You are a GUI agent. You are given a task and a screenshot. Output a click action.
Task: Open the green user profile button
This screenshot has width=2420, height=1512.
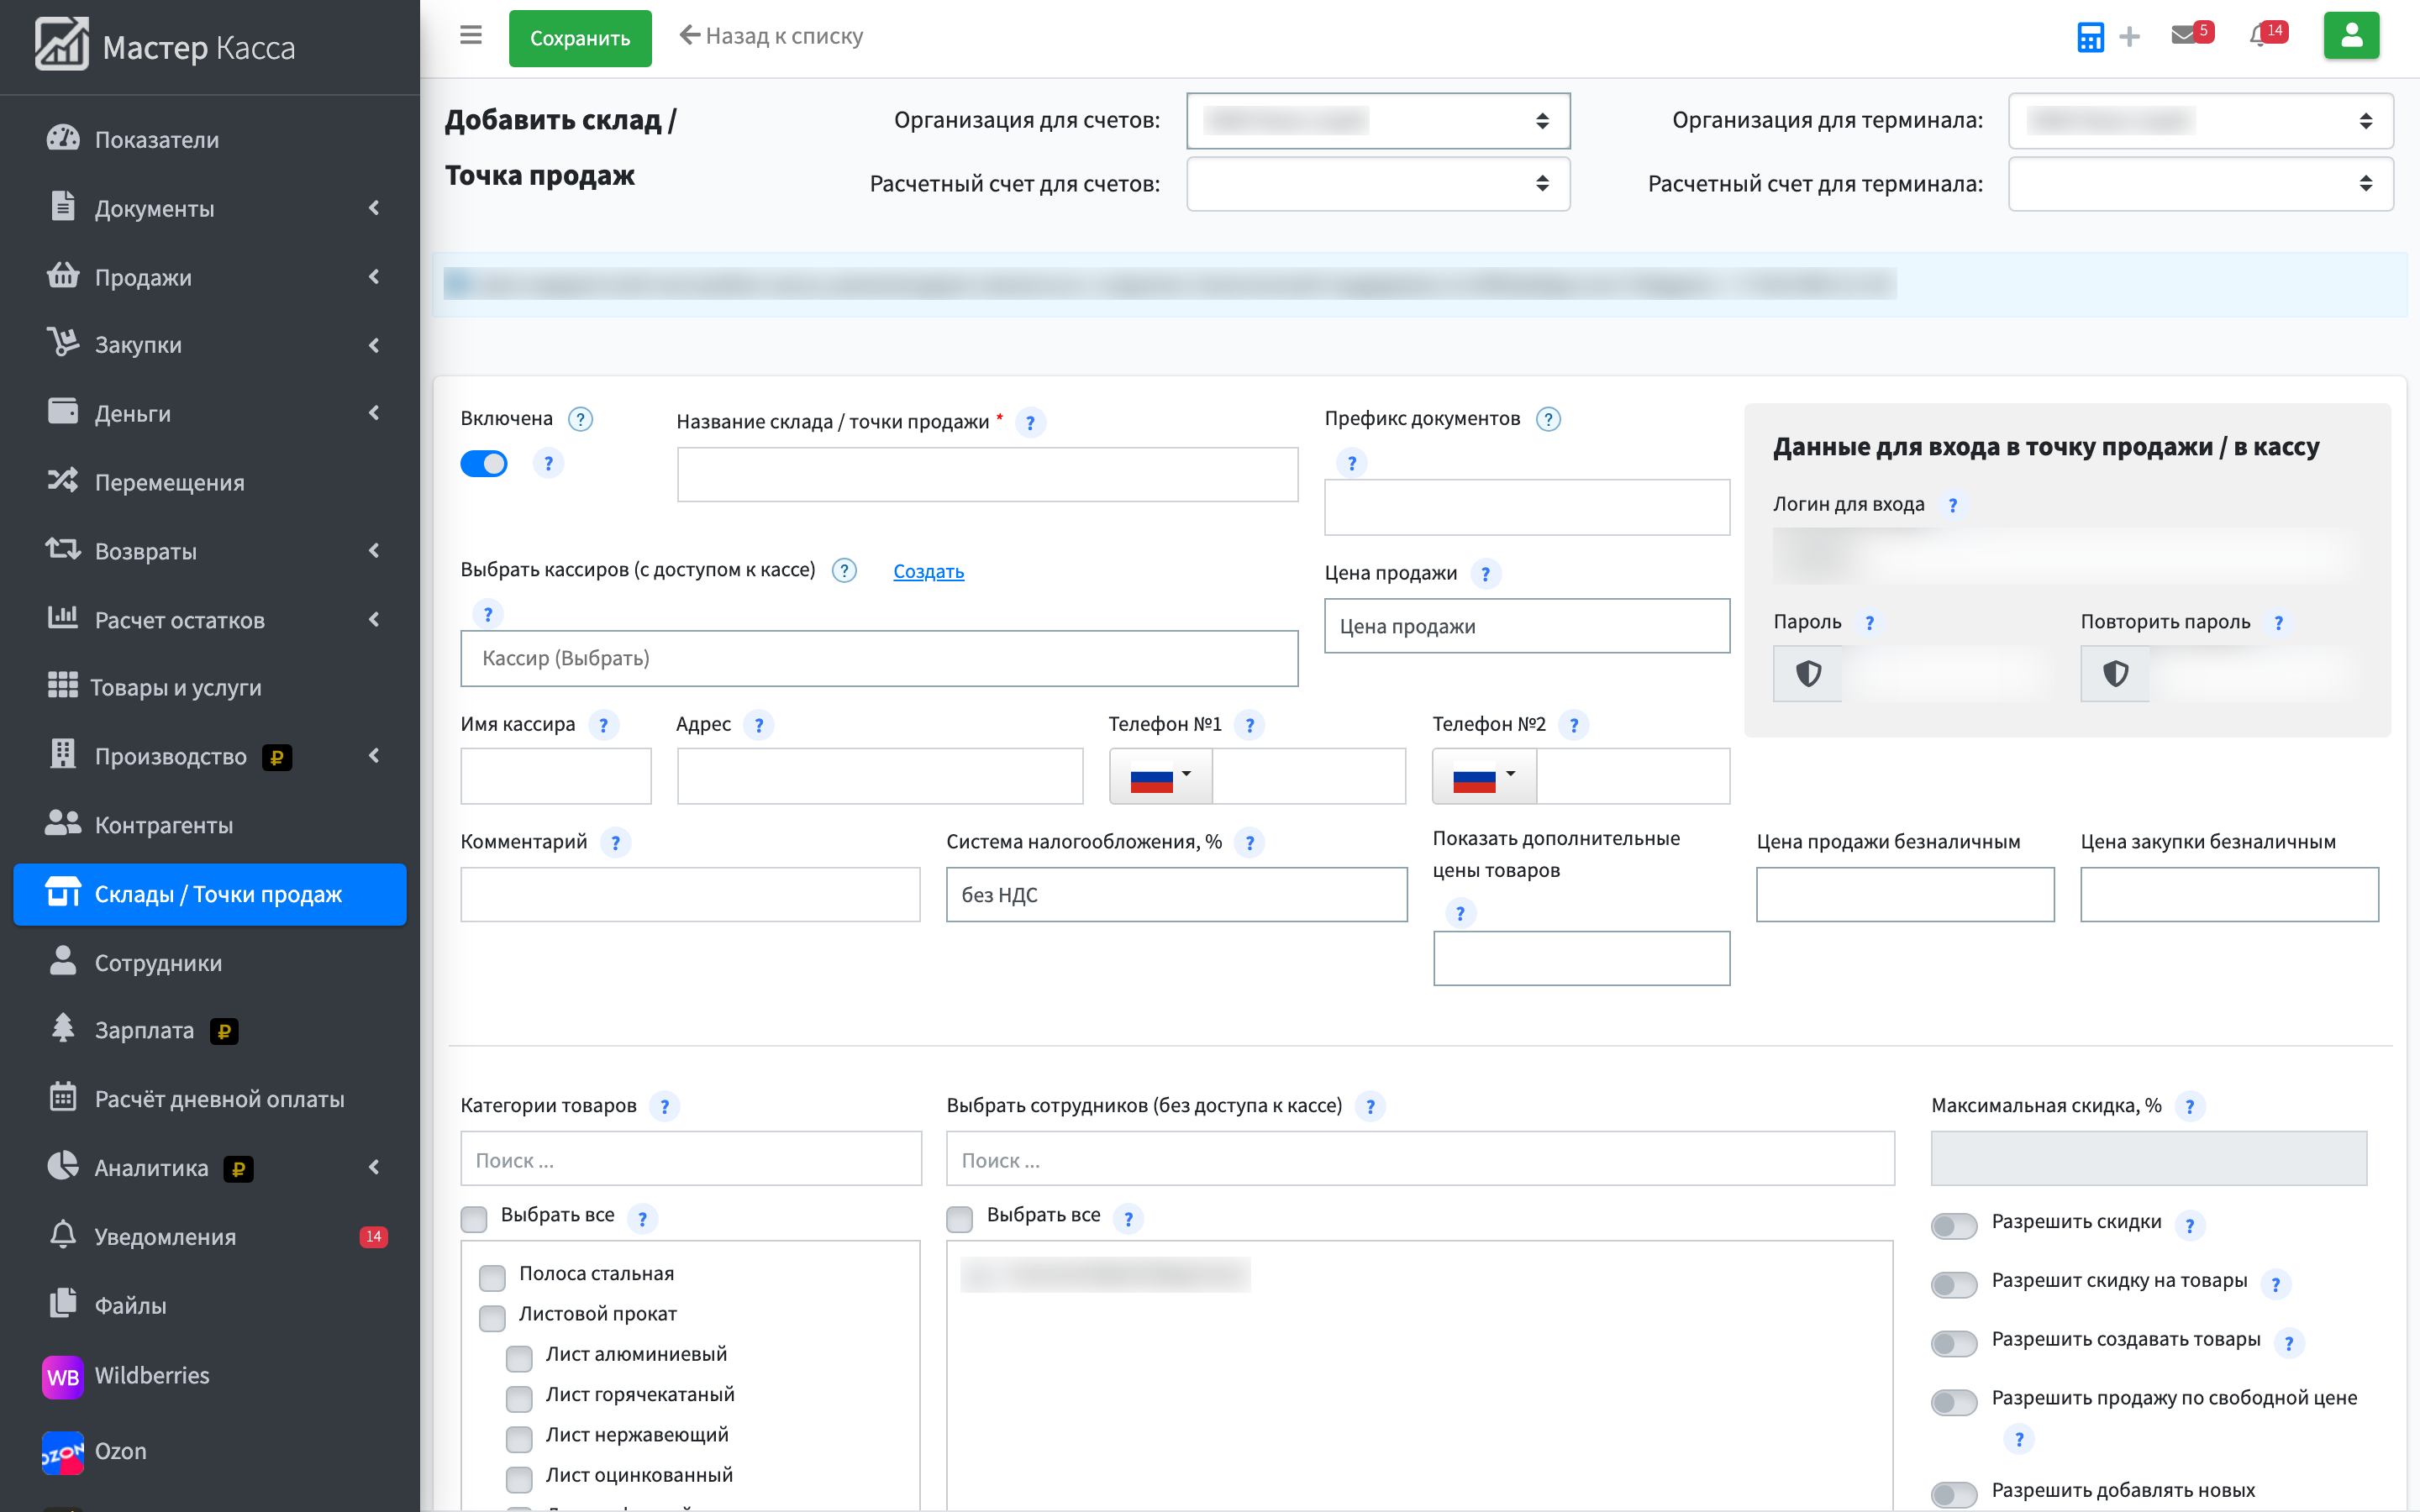(x=2350, y=36)
